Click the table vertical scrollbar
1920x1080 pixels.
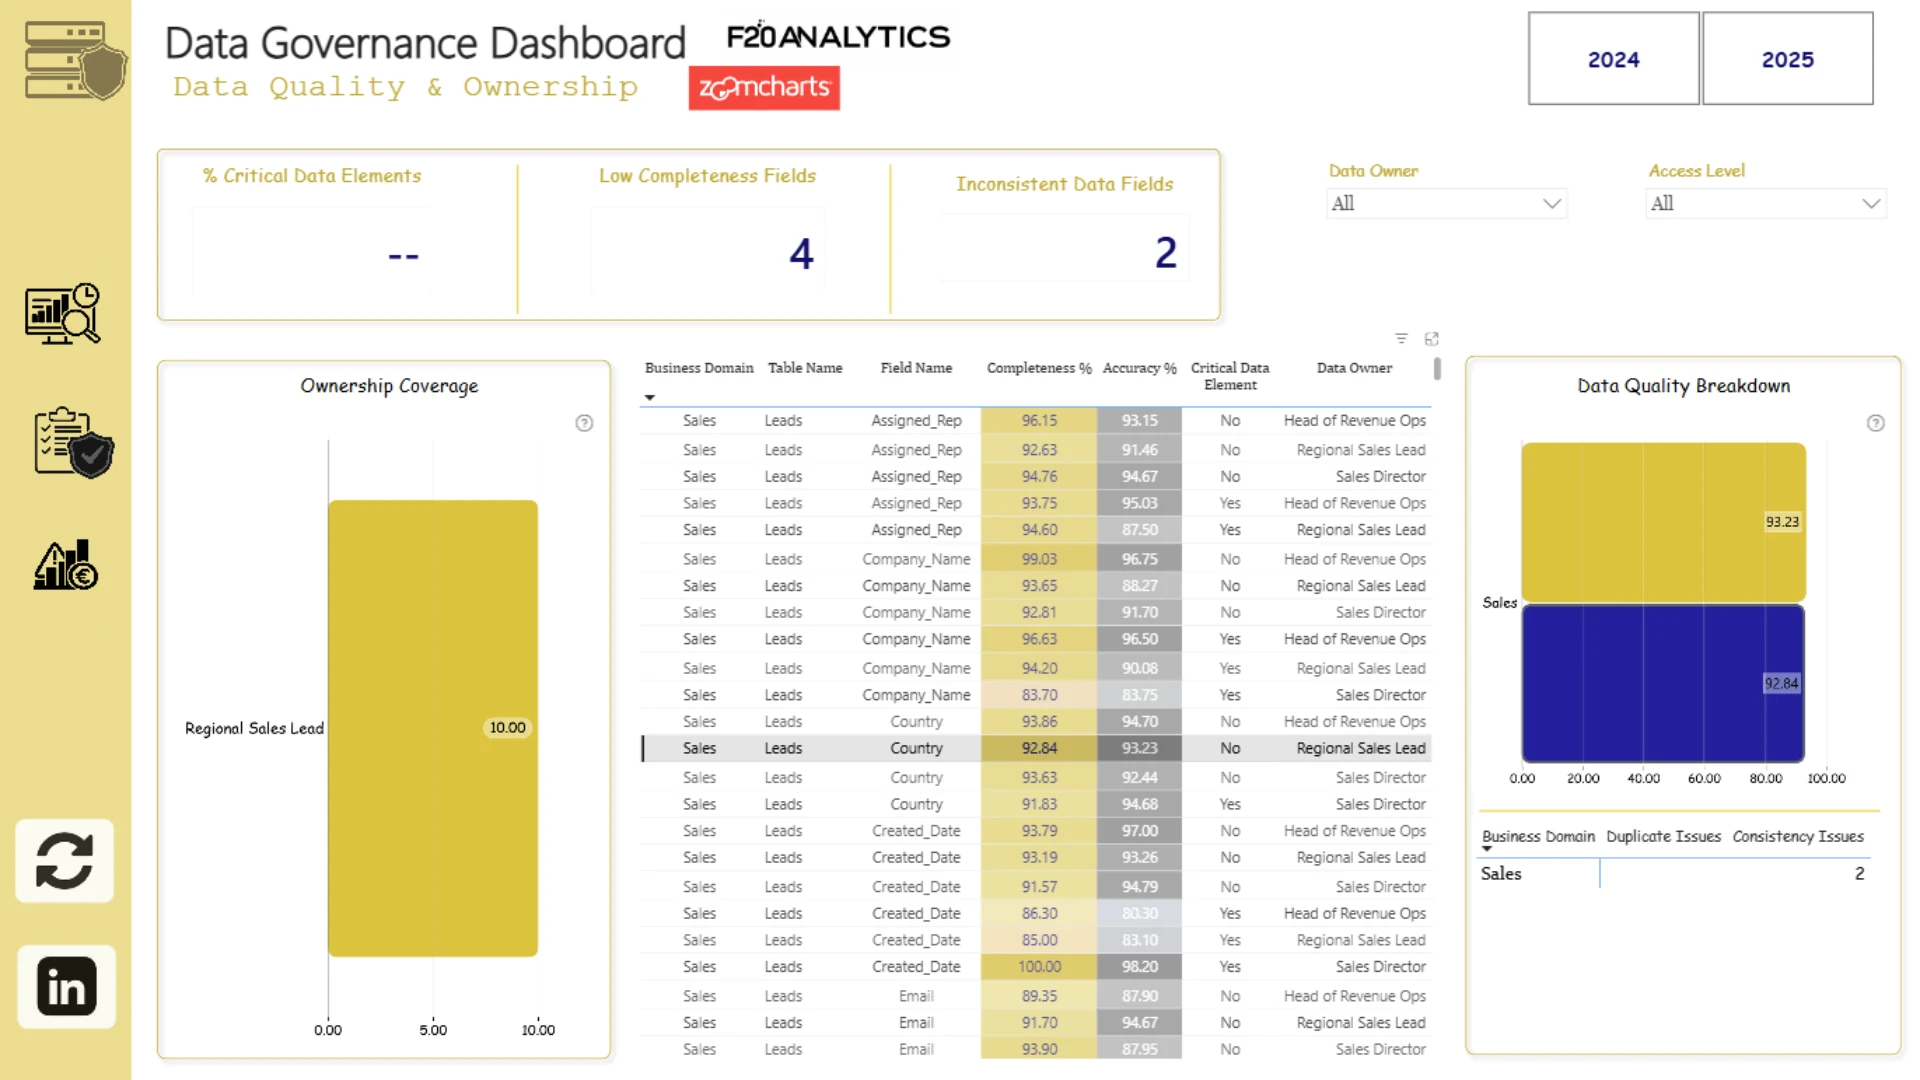point(1437,369)
